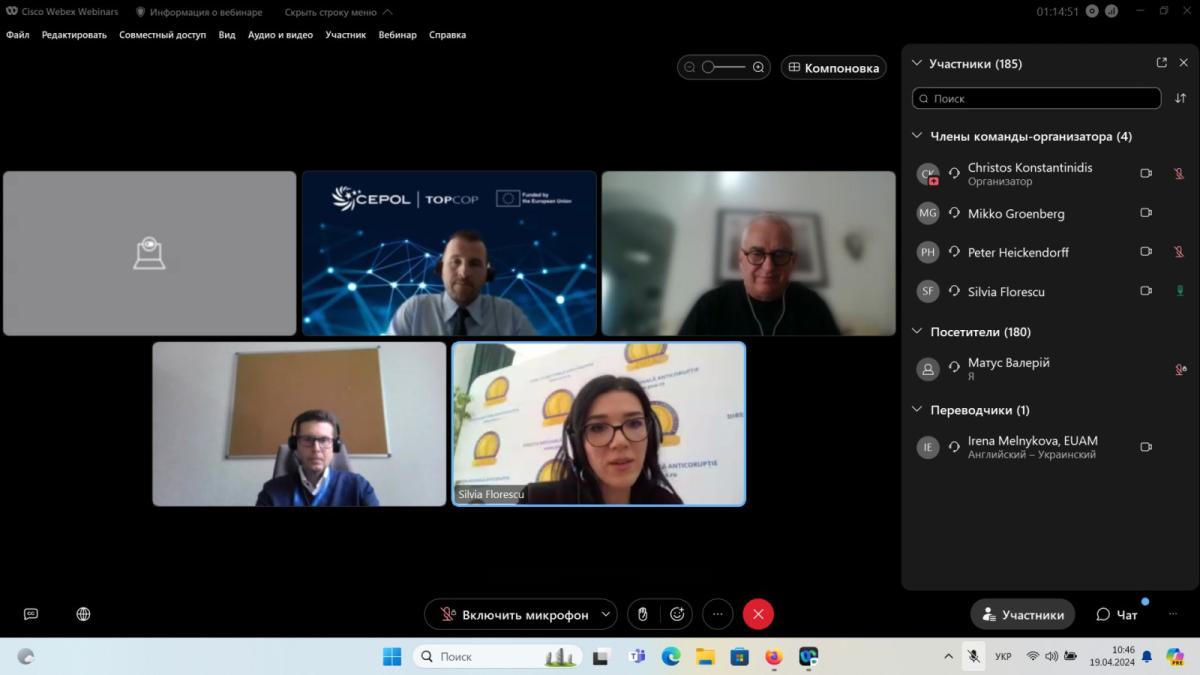Select Mikko Groenberg in participant list
The height and width of the screenshot is (675, 1200).
click(1050, 213)
